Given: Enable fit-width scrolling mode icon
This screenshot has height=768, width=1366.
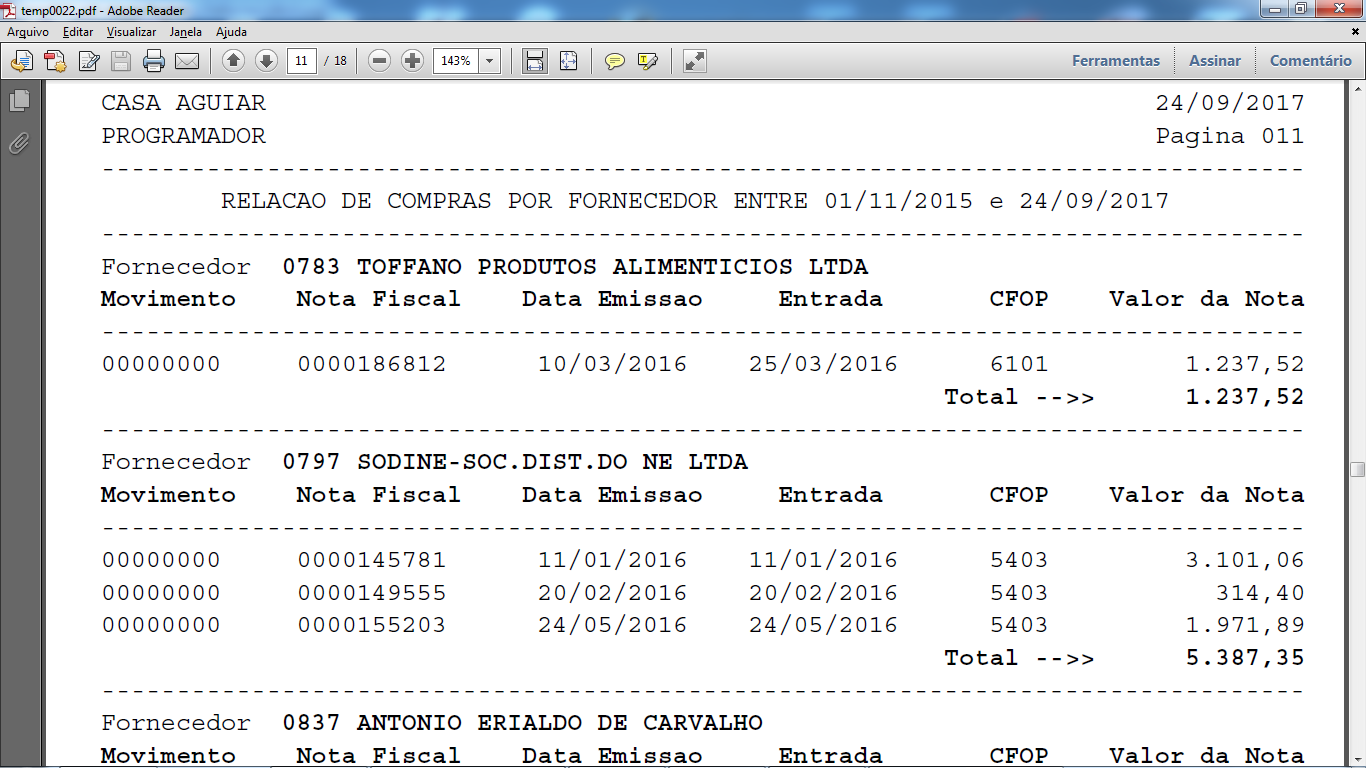Looking at the screenshot, I should (x=535, y=61).
